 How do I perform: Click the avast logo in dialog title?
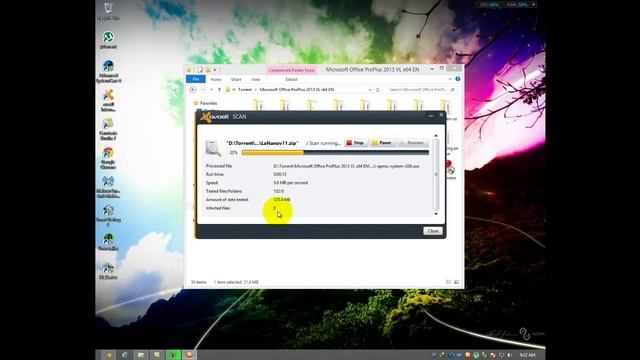click(x=215, y=117)
